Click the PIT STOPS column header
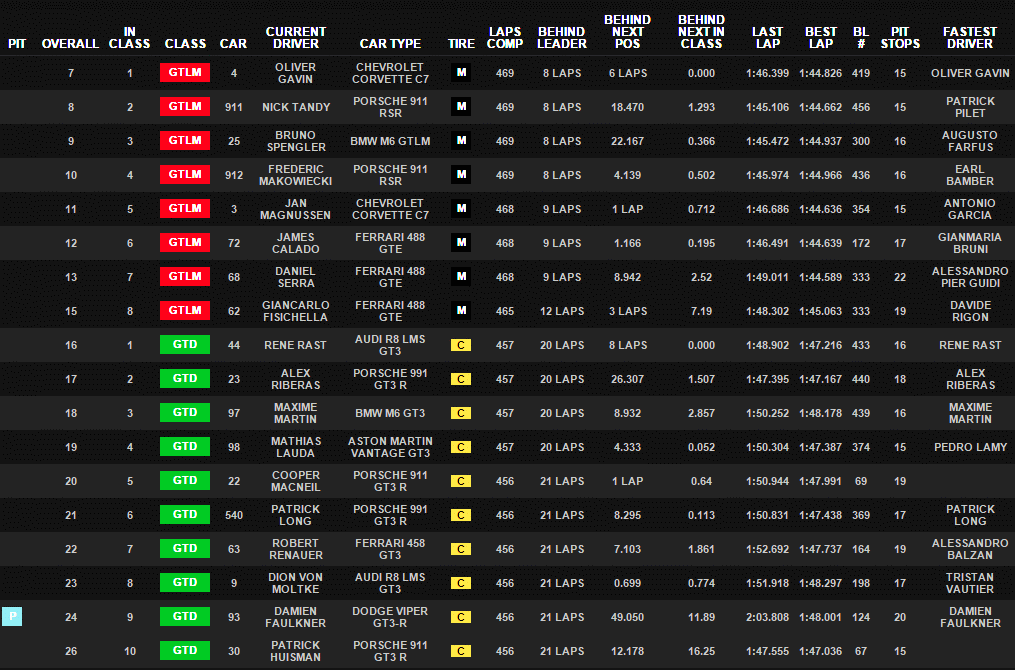Image resolution: width=1015 pixels, height=670 pixels. [x=901, y=38]
